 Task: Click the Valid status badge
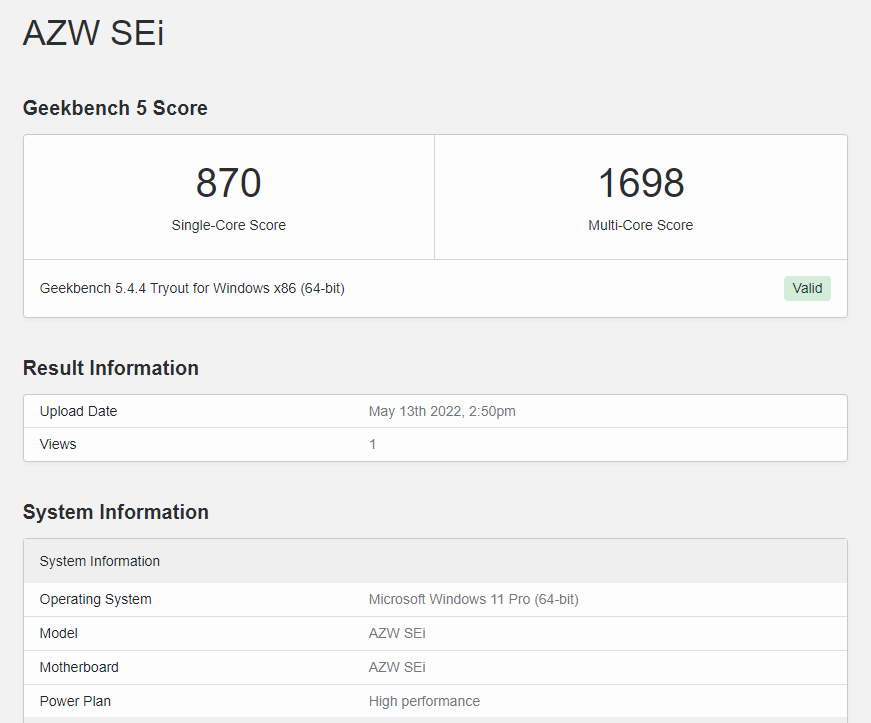pyautogui.click(x=807, y=288)
